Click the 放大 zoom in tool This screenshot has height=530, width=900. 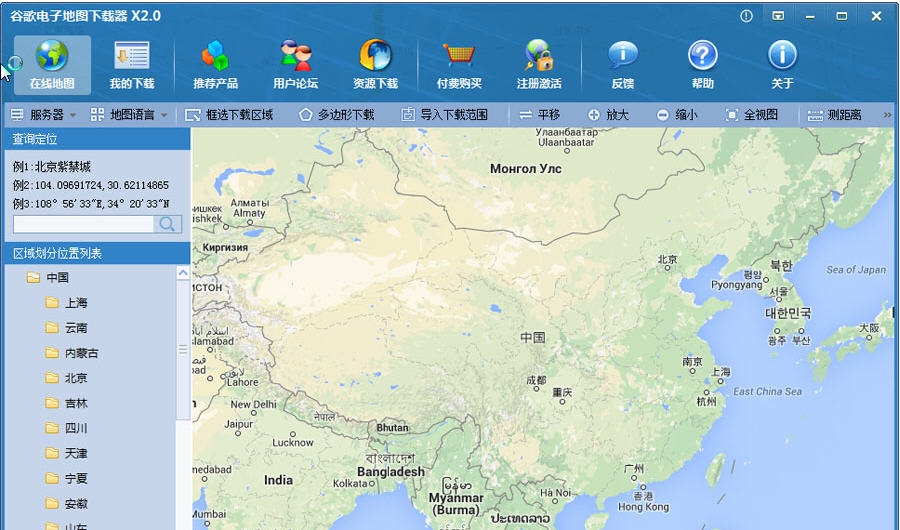(x=608, y=115)
